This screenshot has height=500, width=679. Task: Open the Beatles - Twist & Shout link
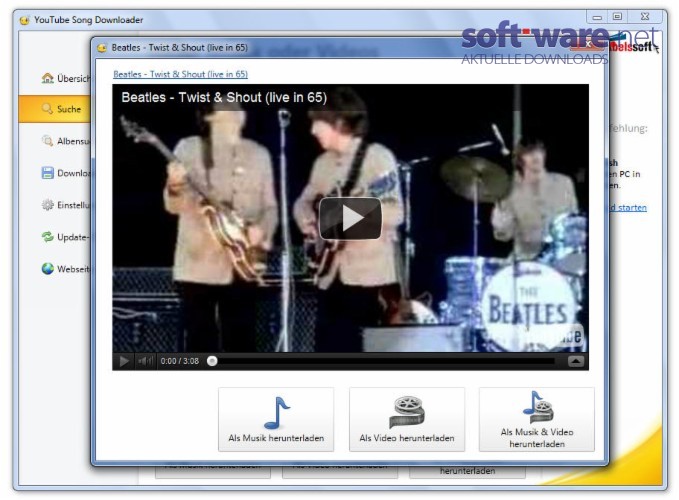(181, 74)
